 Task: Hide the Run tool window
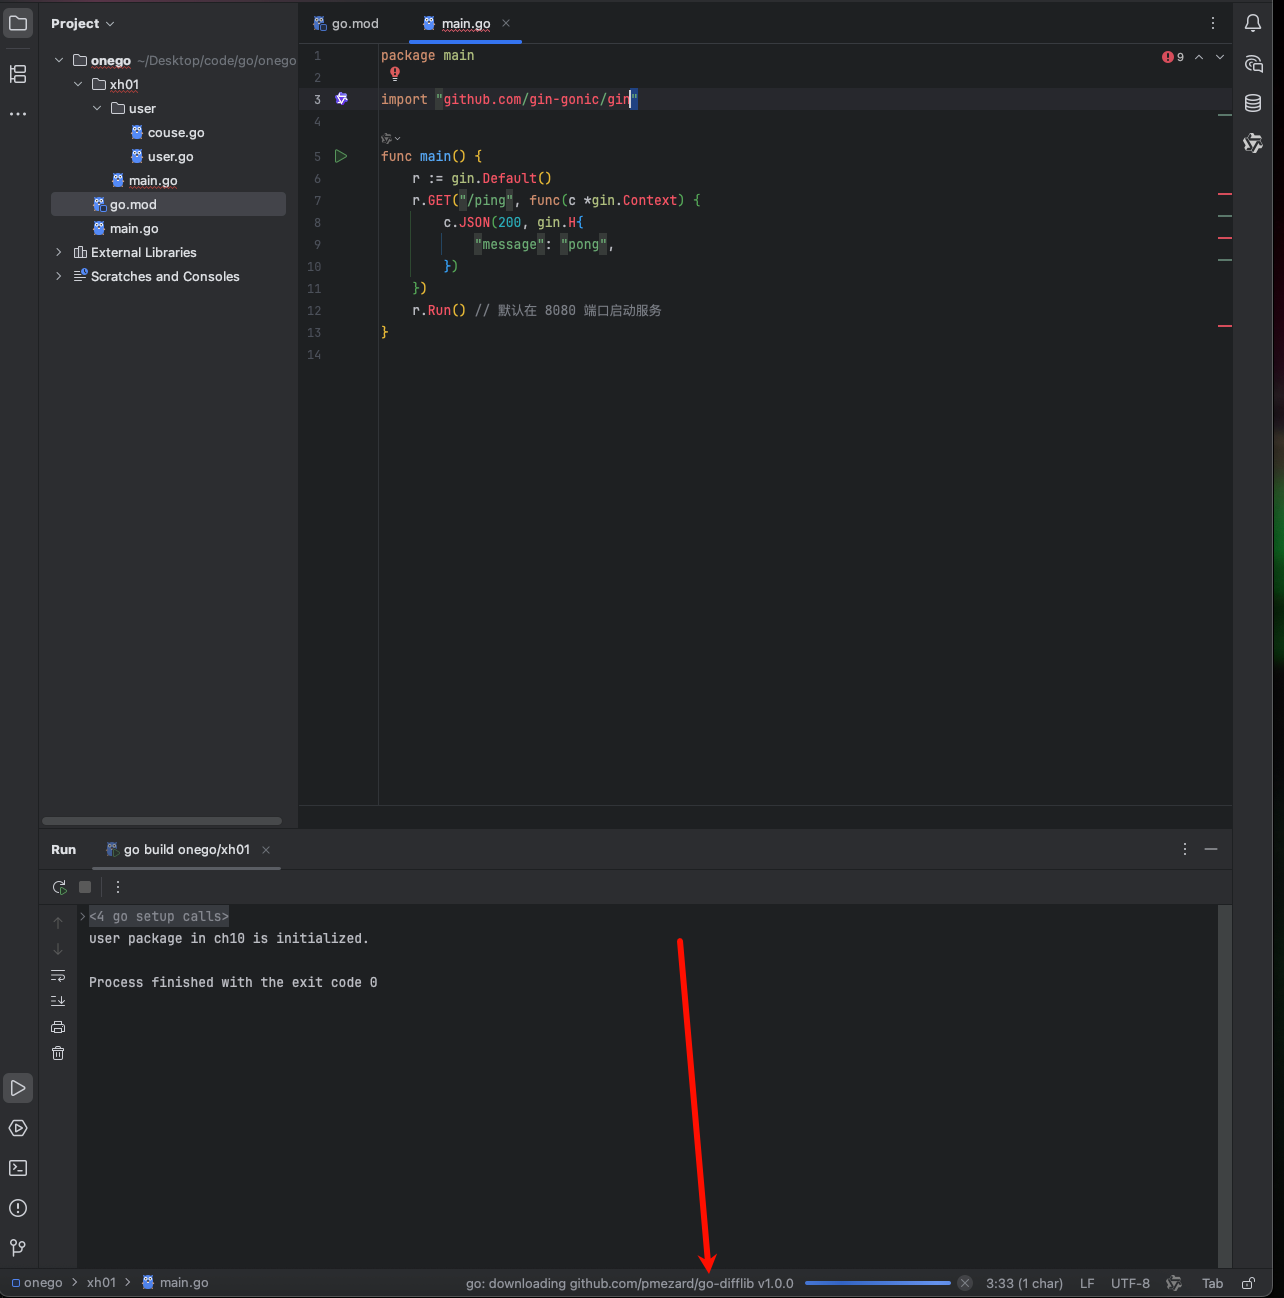(x=1211, y=849)
